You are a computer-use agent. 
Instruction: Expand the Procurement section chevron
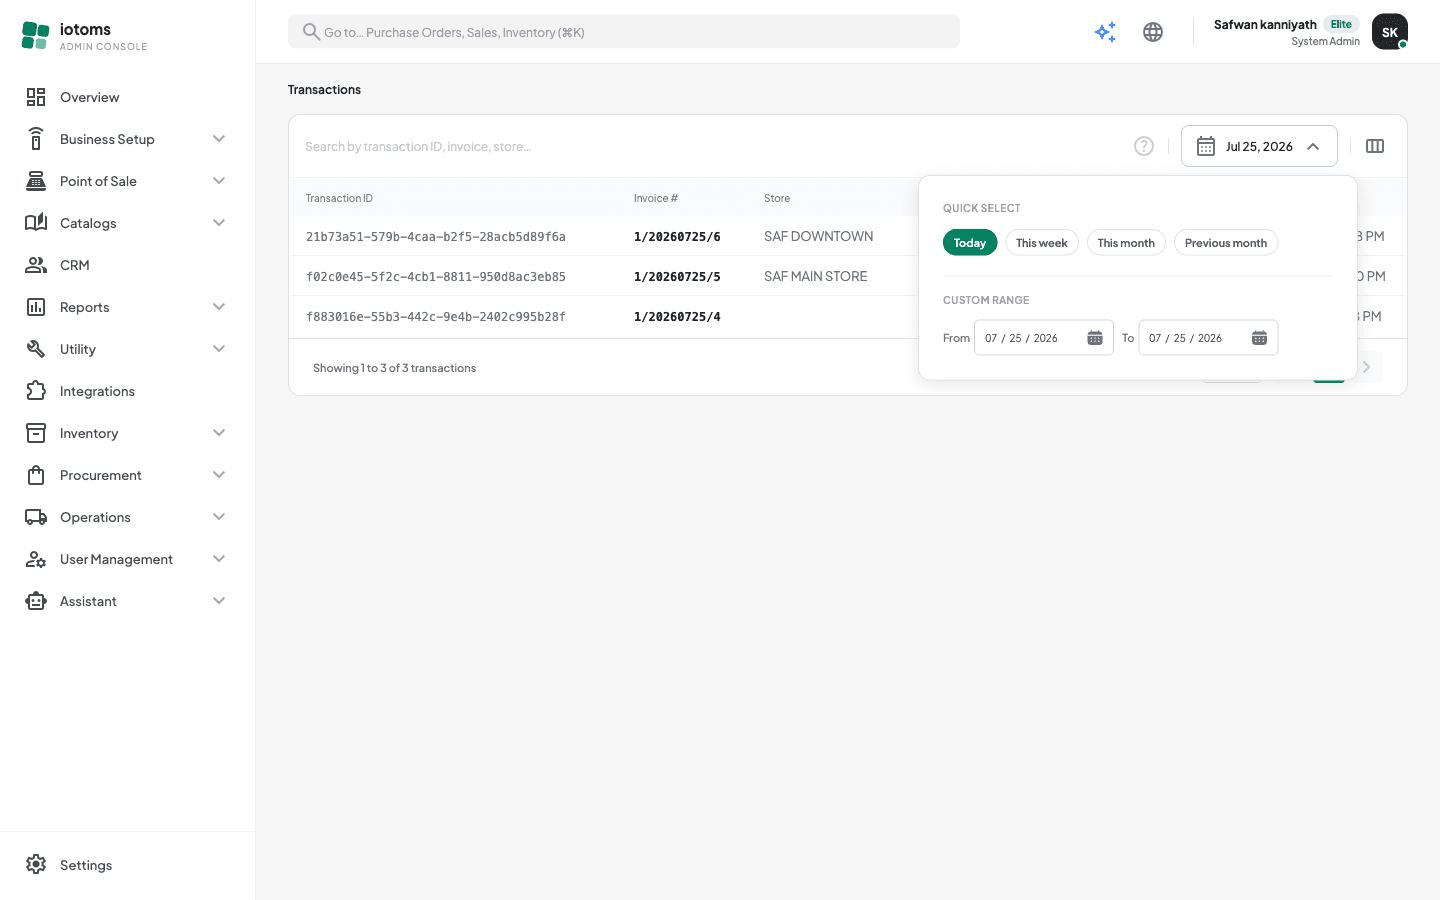tap(219, 475)
